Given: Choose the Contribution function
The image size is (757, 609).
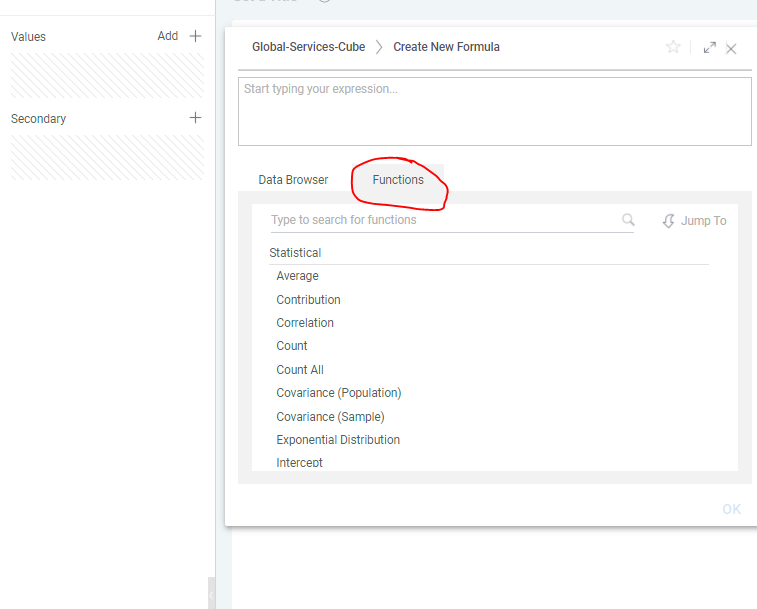Looking at the screenshot, I should tap(308, 299).
